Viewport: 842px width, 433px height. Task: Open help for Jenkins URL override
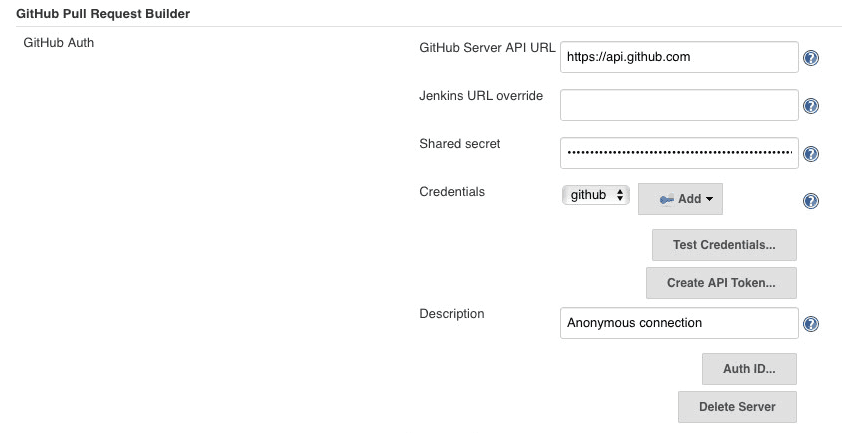[x=811, y=106]
